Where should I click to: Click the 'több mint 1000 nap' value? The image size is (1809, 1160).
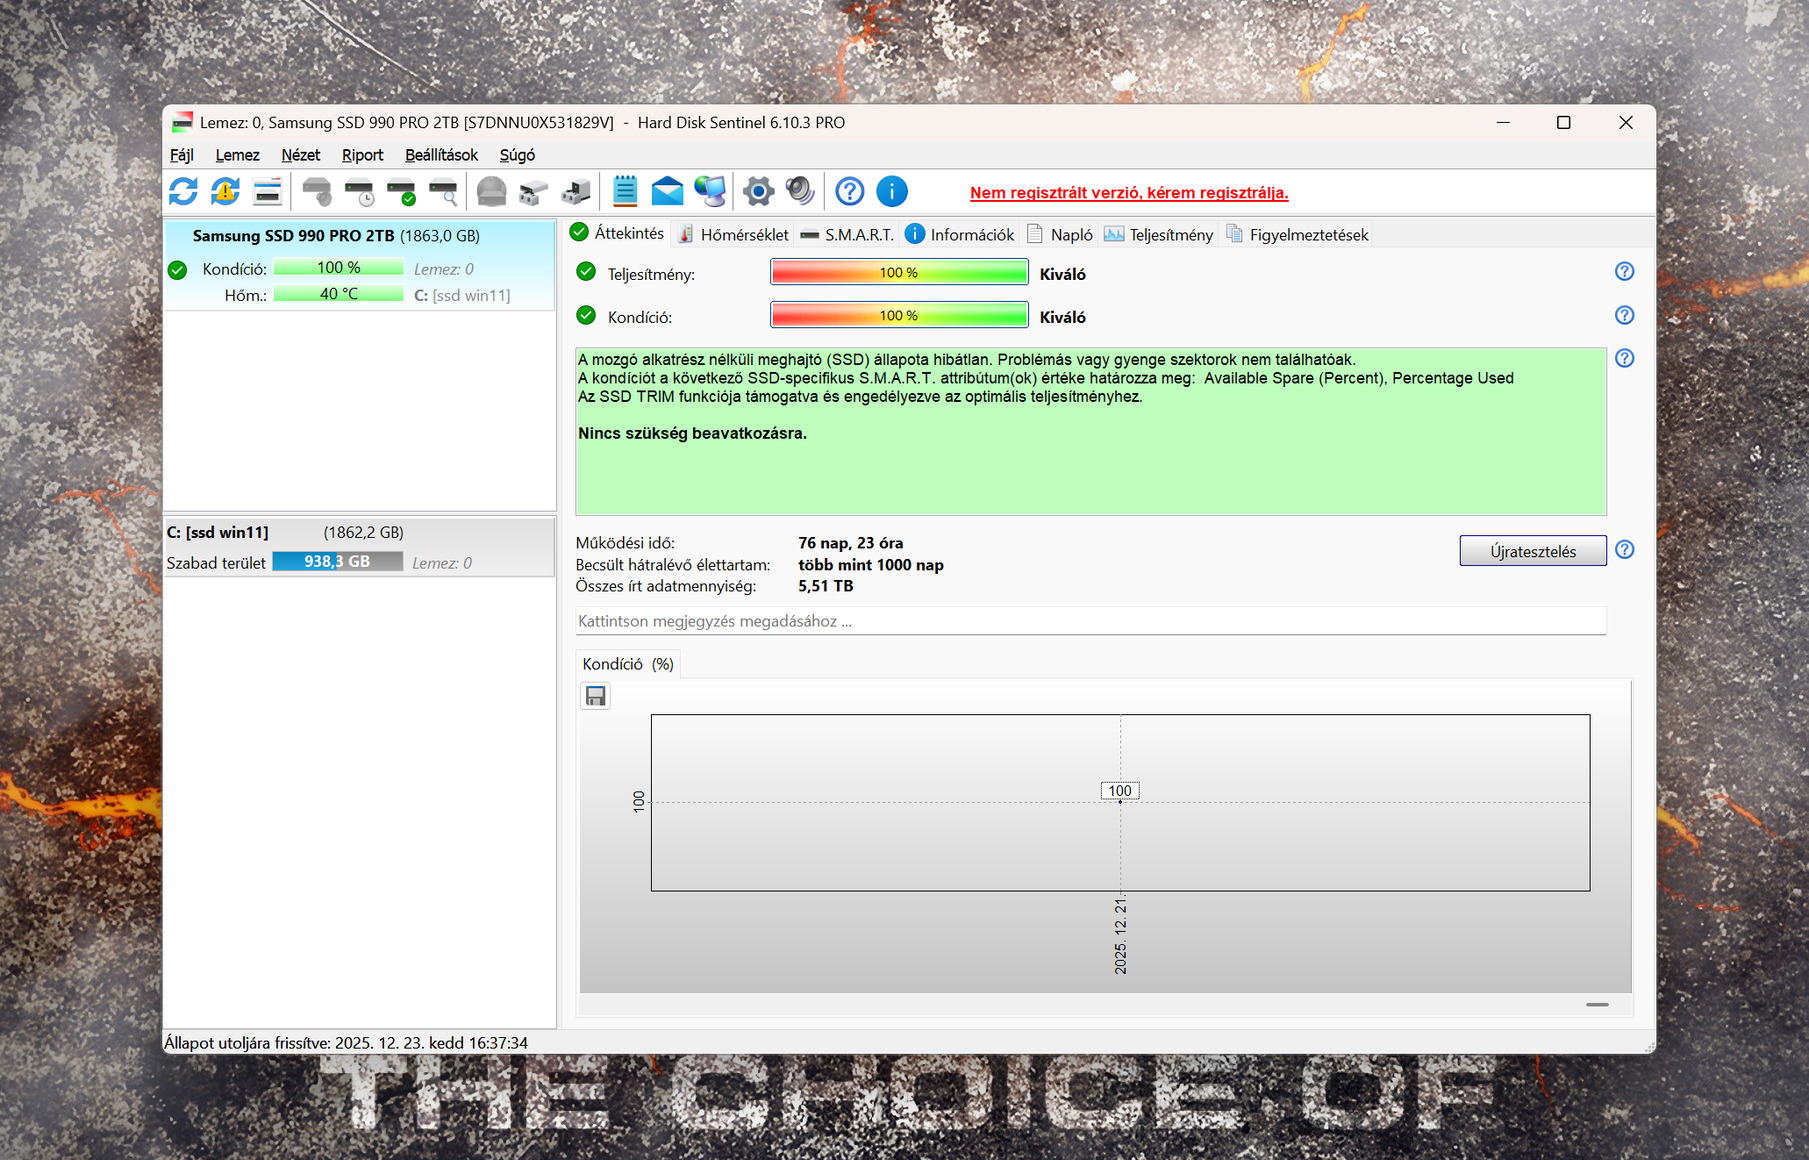coord(871,565)
